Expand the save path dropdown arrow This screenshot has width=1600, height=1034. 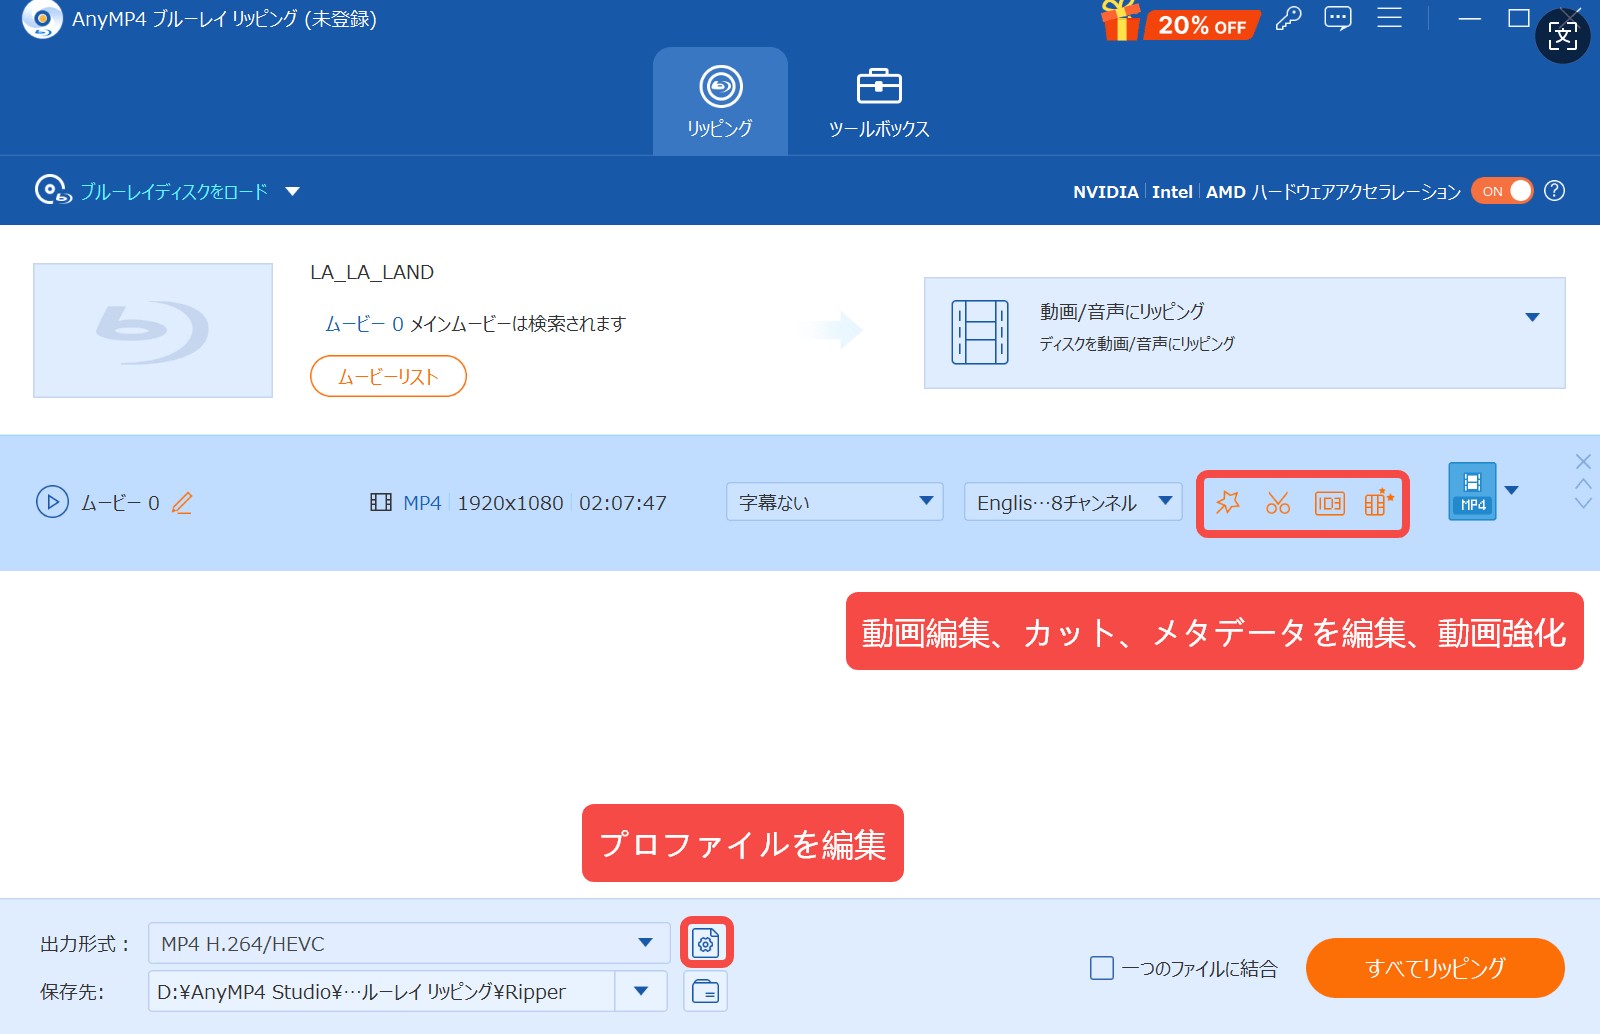pyautogui.click(x=641, y=991)
